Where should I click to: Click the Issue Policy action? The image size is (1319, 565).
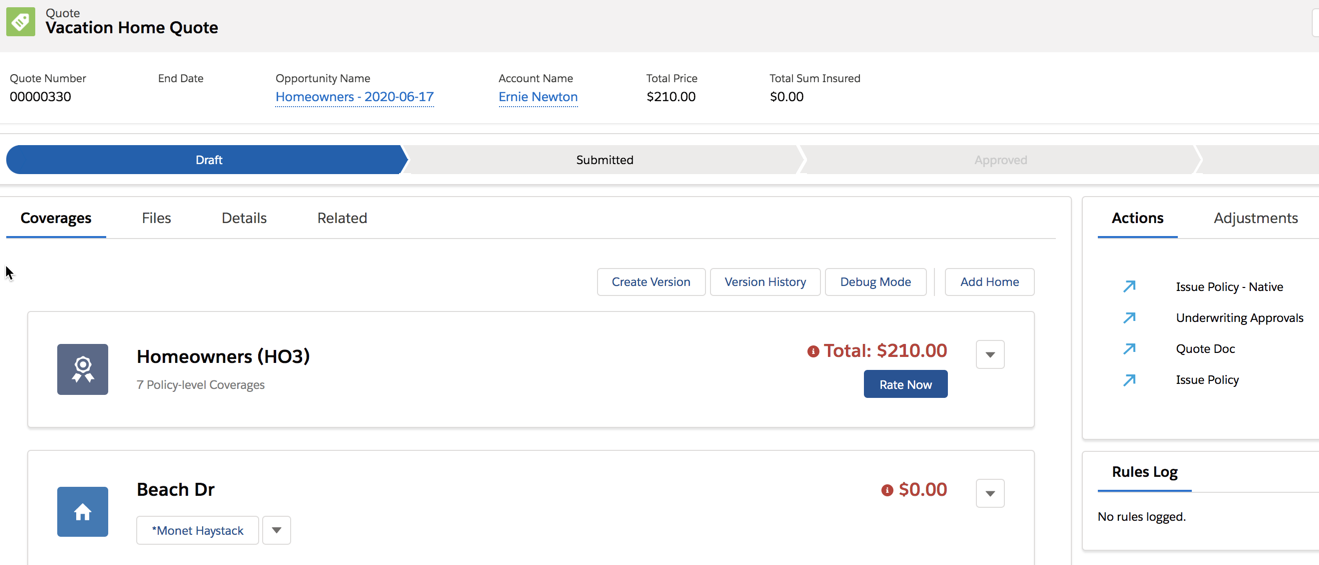click(1207, 380)
